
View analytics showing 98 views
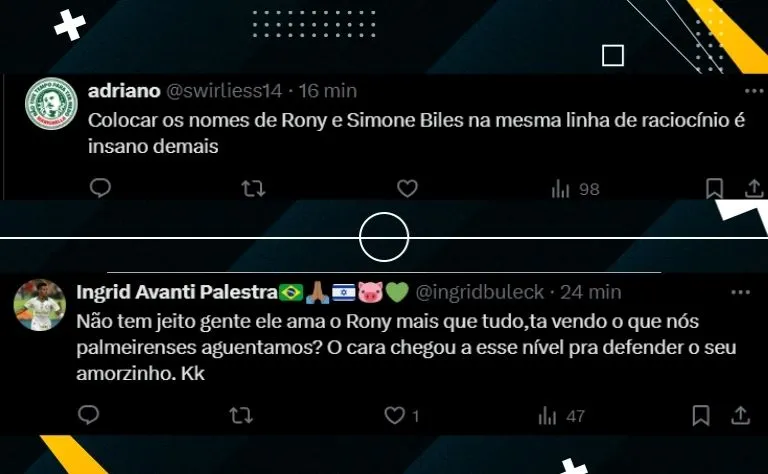click(575, 189)
